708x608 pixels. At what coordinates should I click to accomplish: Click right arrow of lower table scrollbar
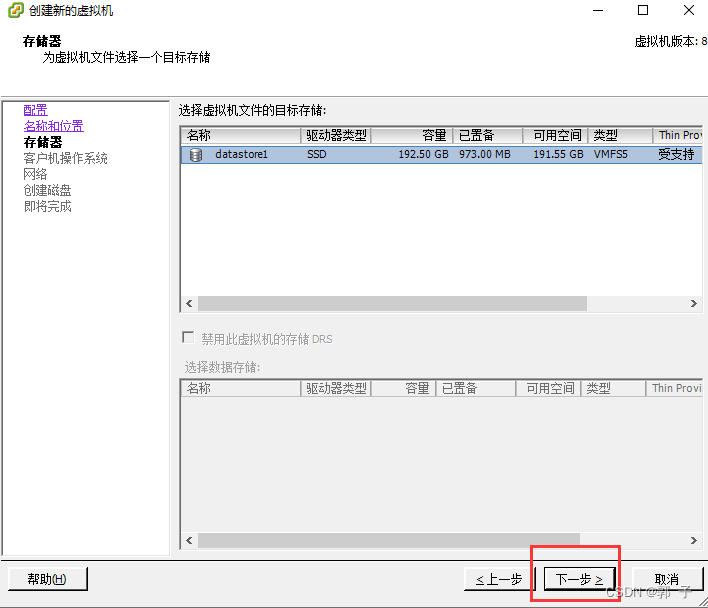pyautogui.click(x=694, y=540)
